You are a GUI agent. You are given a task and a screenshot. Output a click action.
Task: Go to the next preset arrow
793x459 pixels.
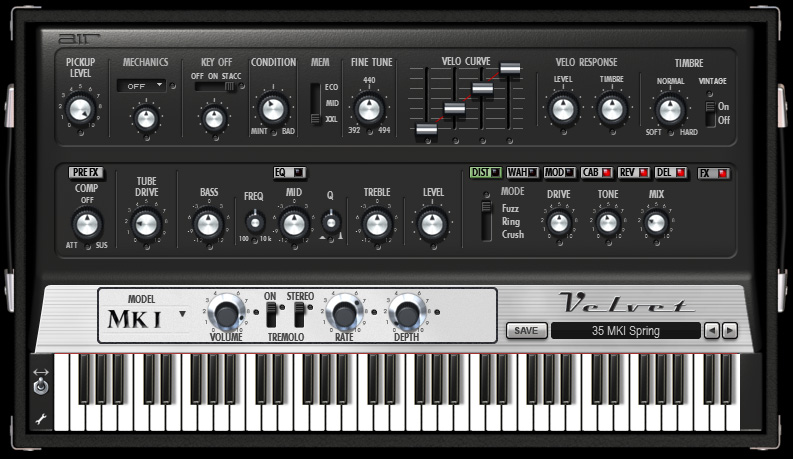point(730,331)
